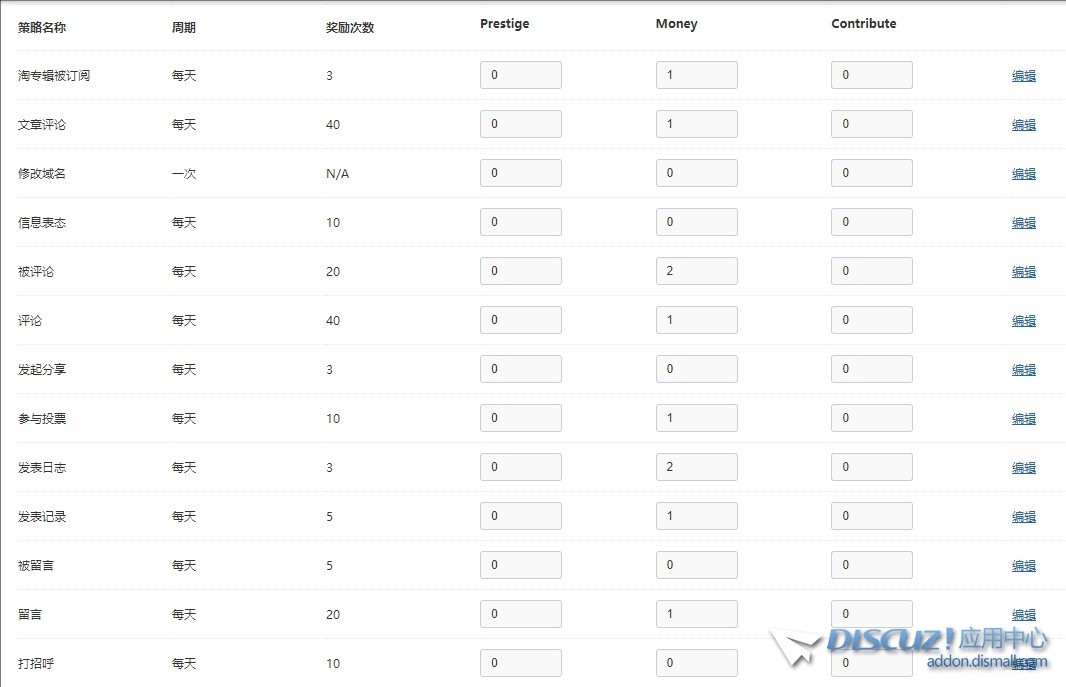Click 编辑 for the 发起分享 policy
The height and width of the screenshot is (687, 1066).
coord(1023,370)
